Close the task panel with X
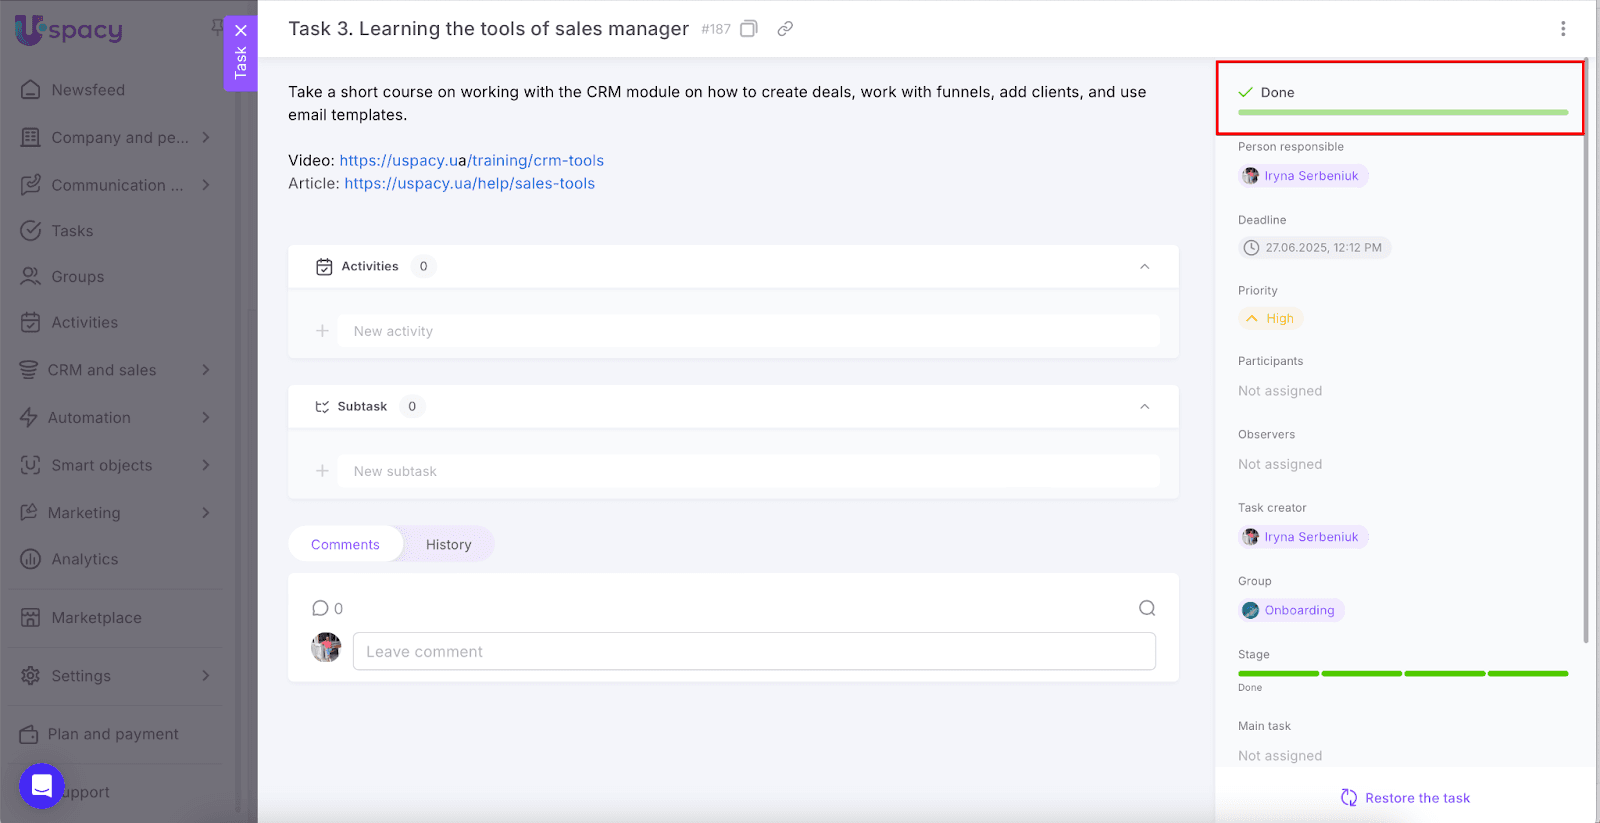Screen dimensions: 1600x823 coord(241,31)
